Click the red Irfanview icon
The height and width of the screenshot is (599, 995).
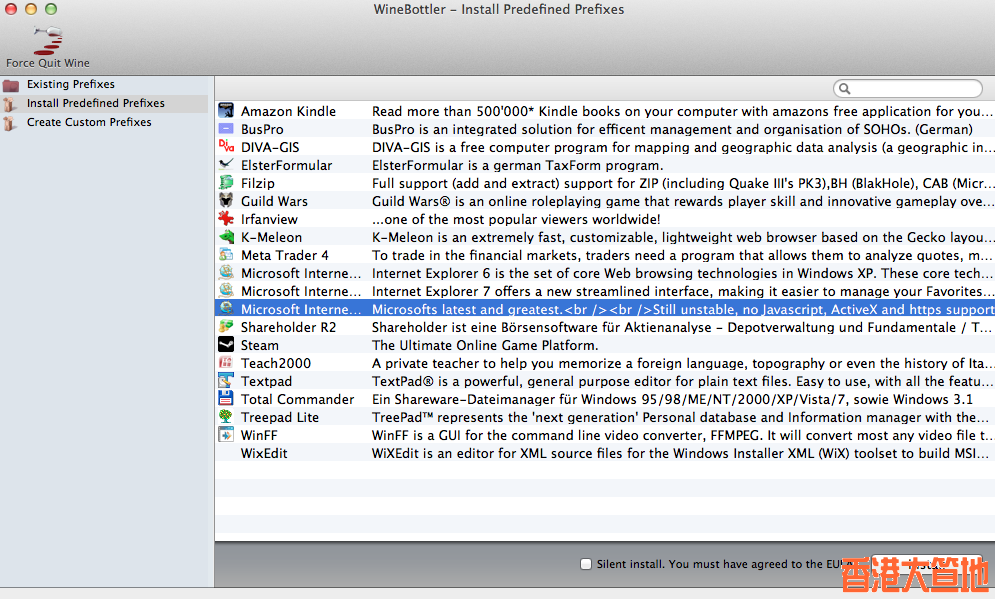[x=226, y=219]
